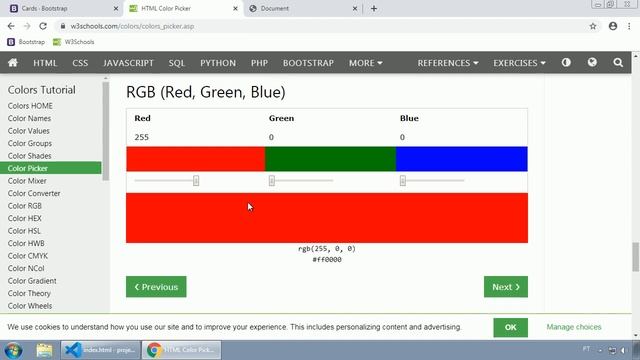The width and height of the screenshot is (640, 360).
Task: Open Color Gradient sidebar link
Action: 32,281
